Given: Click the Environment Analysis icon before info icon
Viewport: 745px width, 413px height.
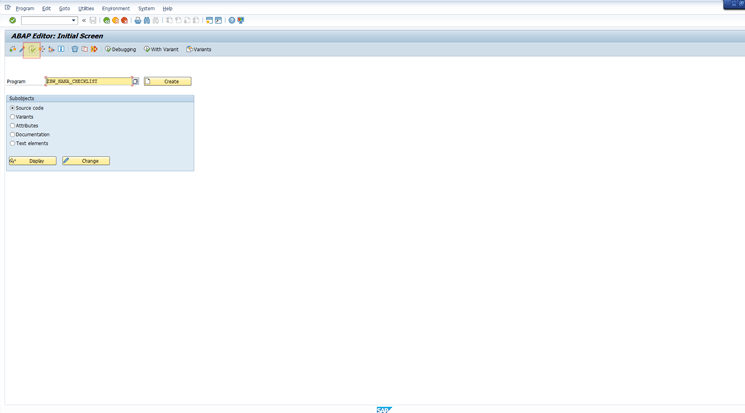Looking at the screenshot, I should pyautogui.click(x=51, y=49).
